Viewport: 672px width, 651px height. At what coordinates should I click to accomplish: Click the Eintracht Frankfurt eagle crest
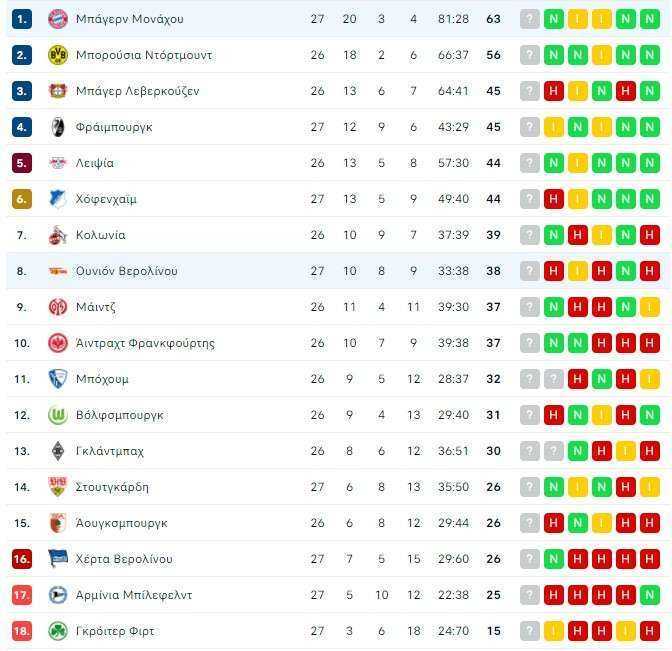[x=58, y=343]
